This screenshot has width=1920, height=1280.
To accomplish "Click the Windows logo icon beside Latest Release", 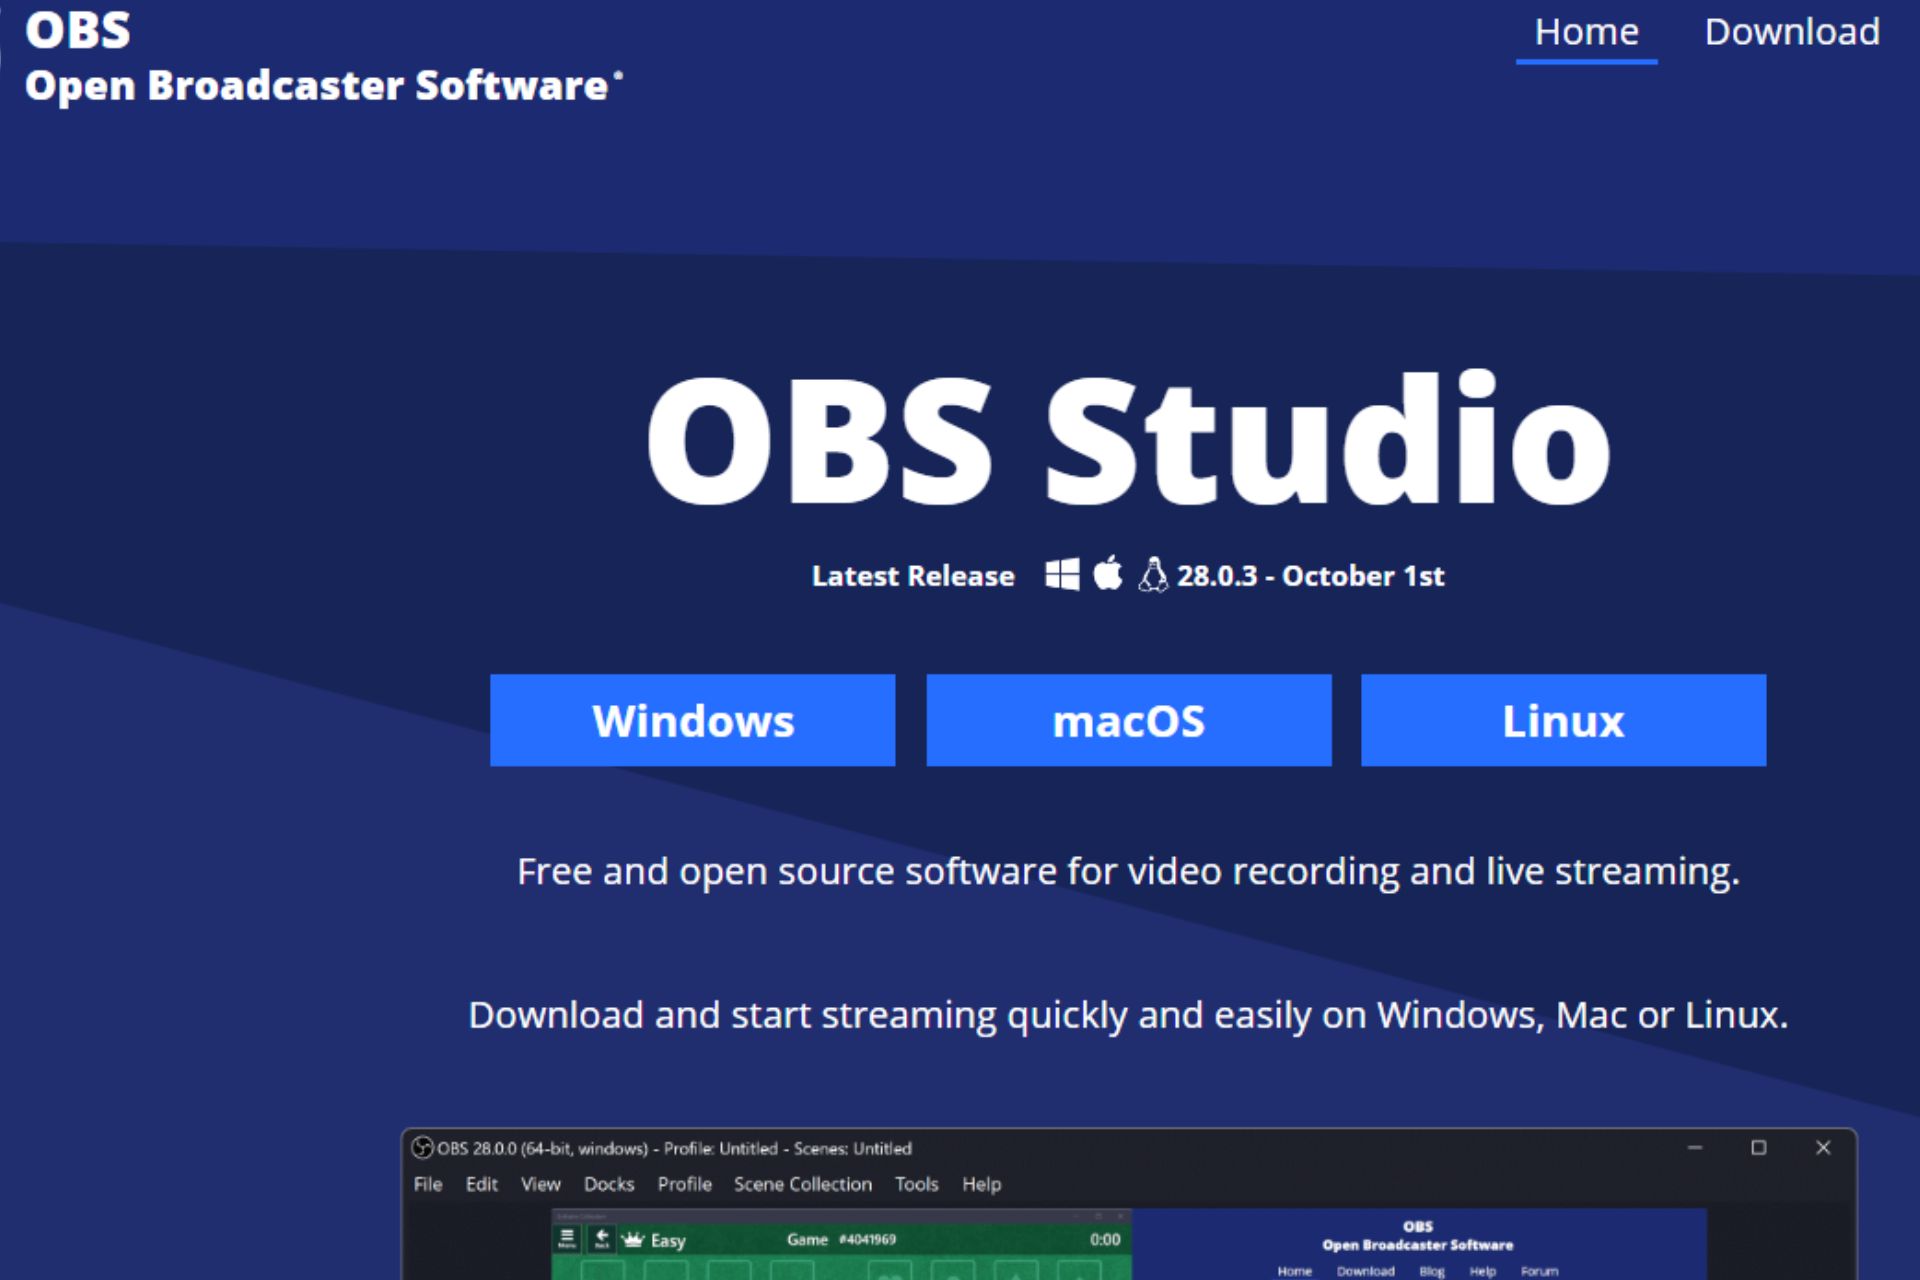I will (x=1062, y=575).
